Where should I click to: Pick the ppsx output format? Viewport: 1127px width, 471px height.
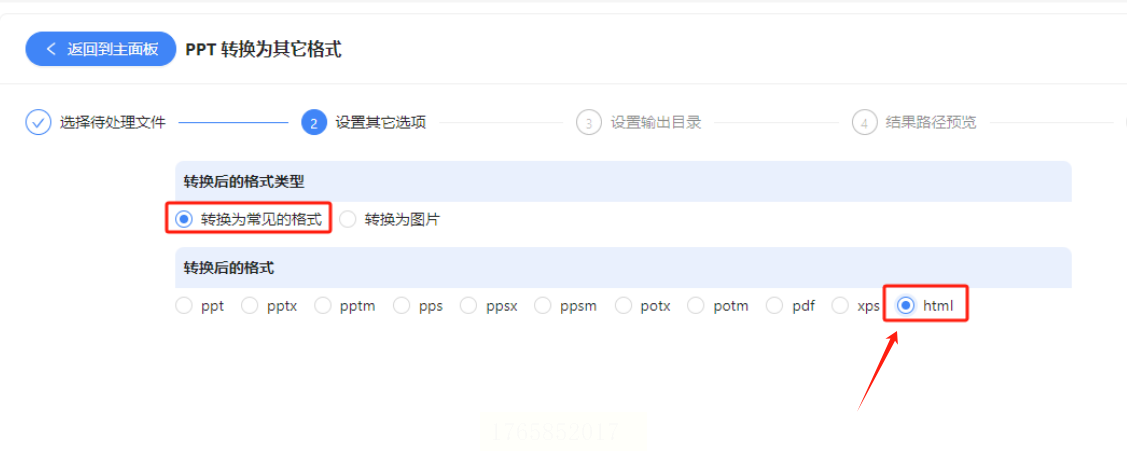[469, 306]
